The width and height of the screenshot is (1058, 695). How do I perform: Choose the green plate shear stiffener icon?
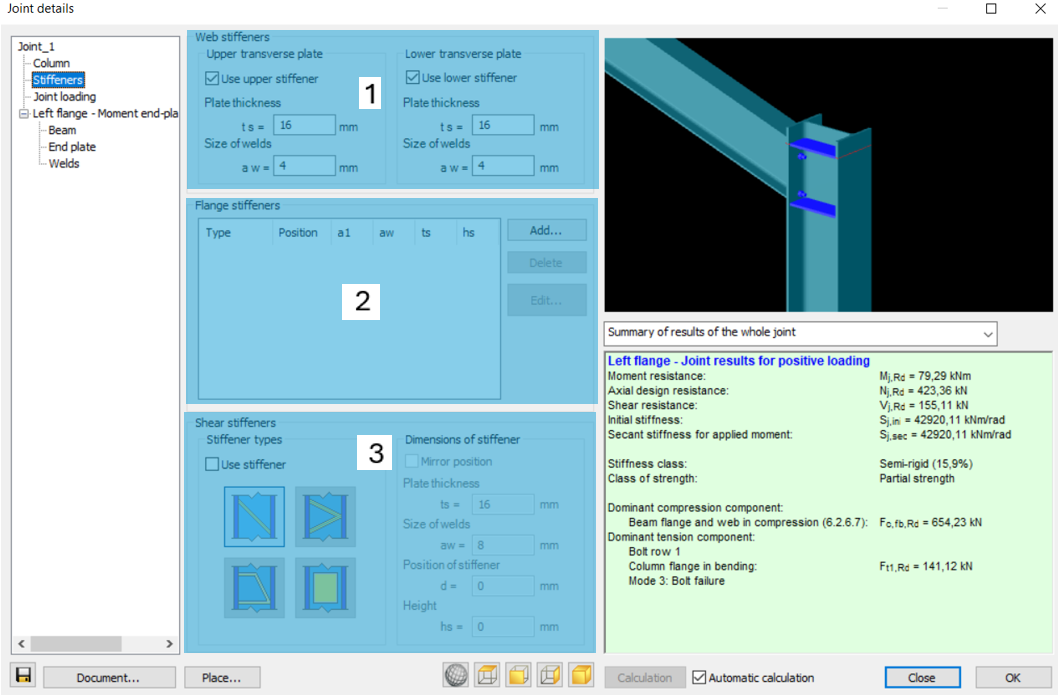point(325,588)
